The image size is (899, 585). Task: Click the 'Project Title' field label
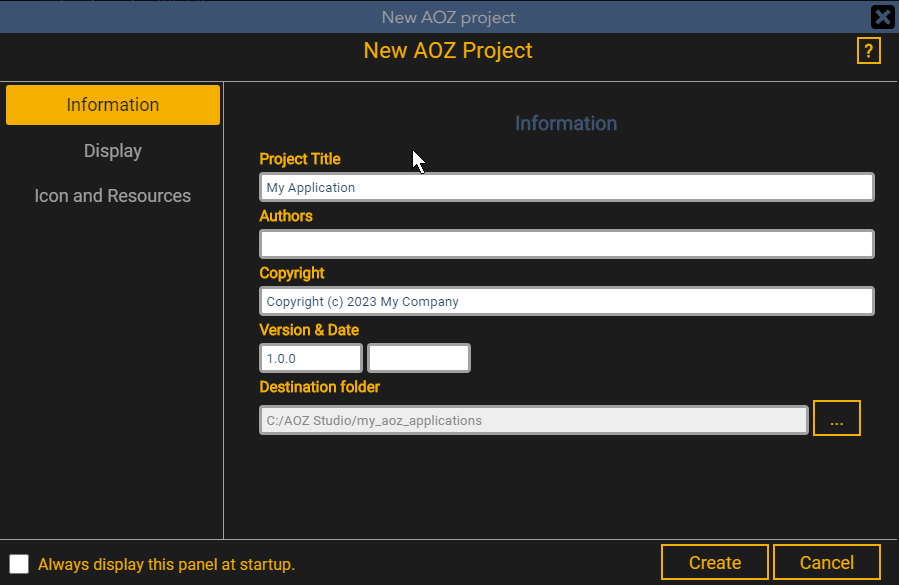(x=300, y=159)
